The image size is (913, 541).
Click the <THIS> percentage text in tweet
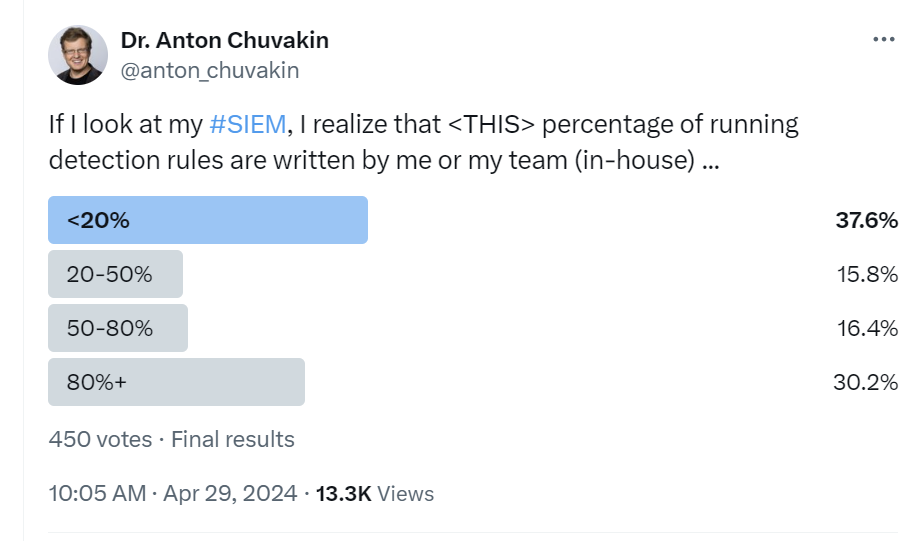tap(491, 124)
